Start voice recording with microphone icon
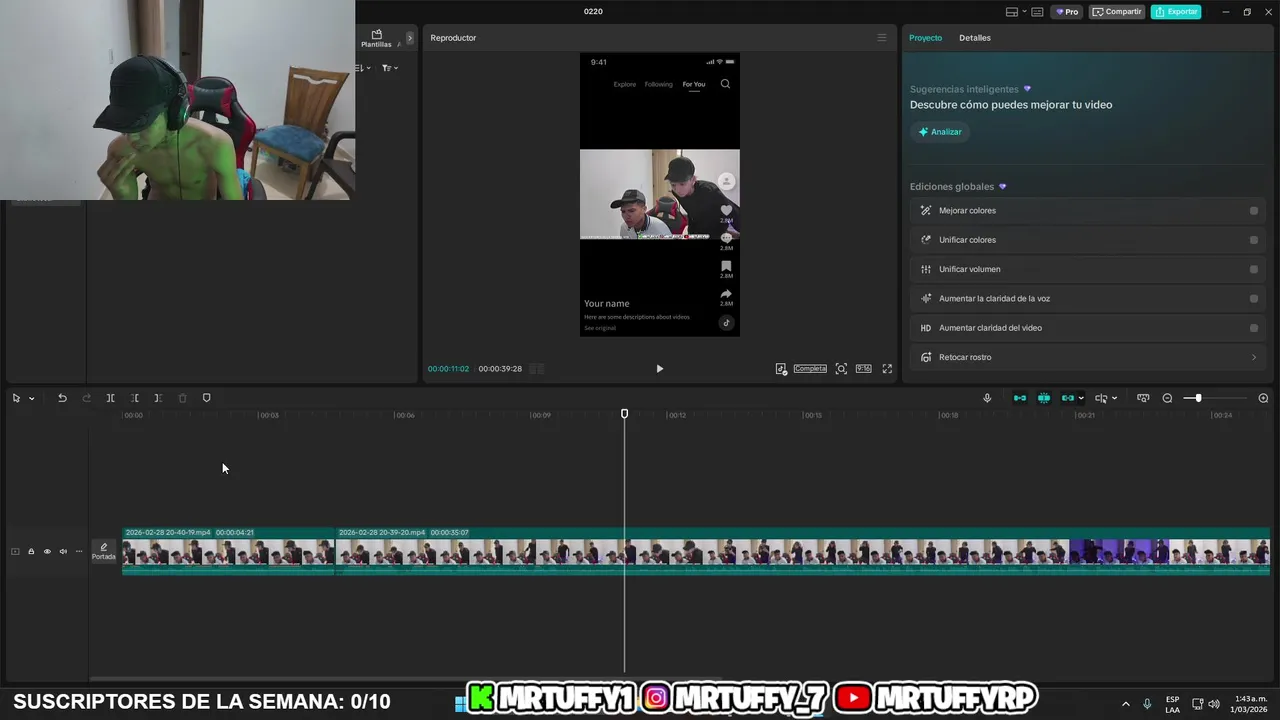 [987, 398]
